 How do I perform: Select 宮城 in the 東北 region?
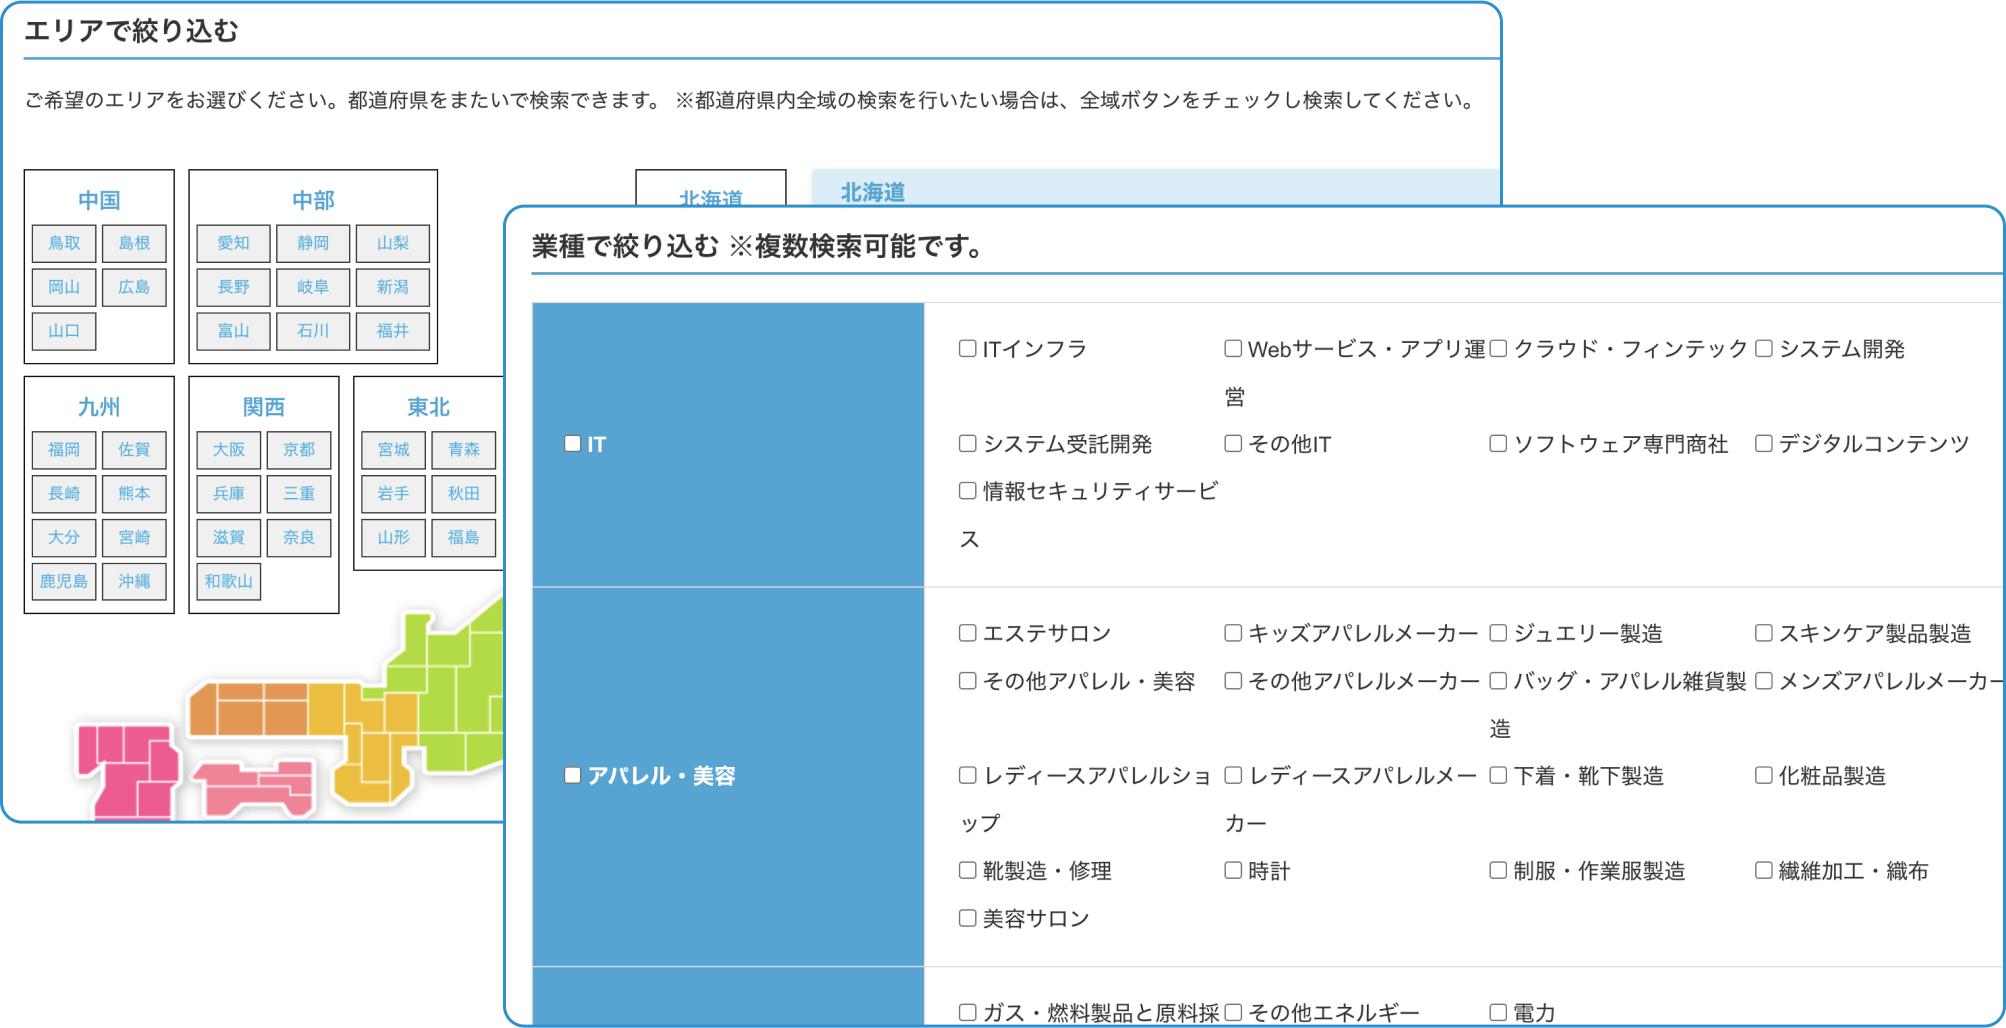[394, 450]
